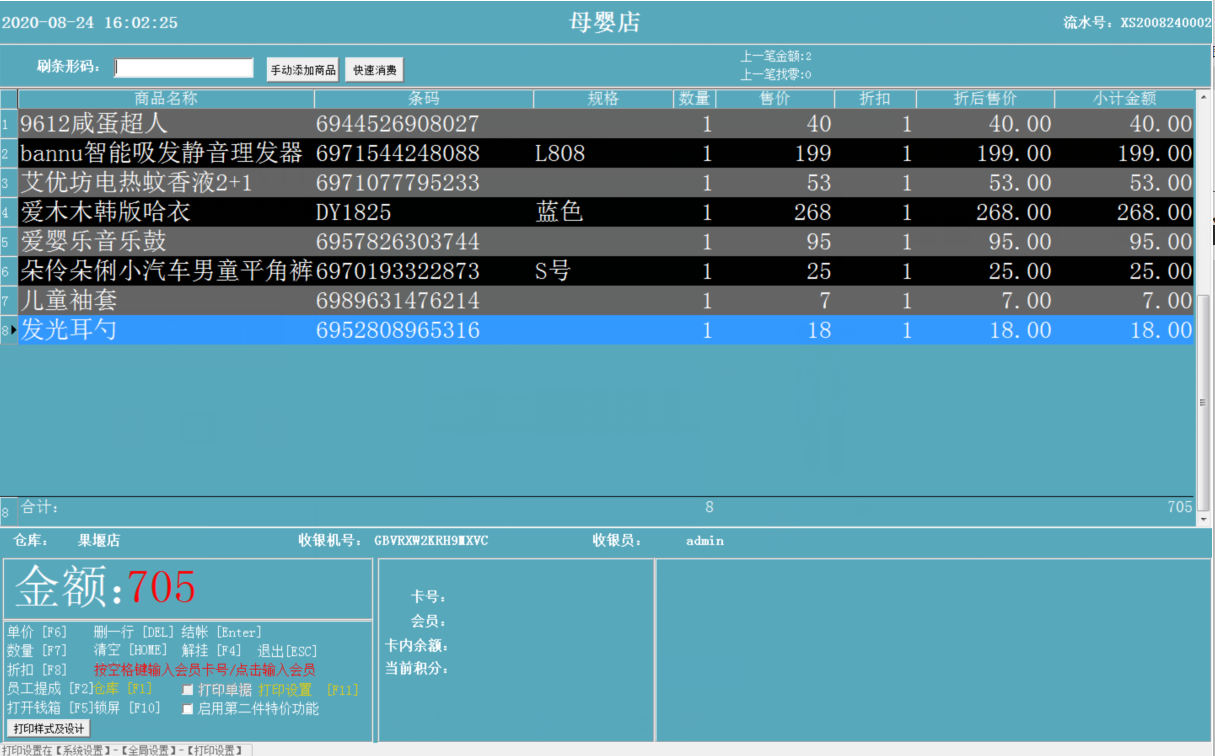
Task: Click red text to enter member card
Action: pyautogui.click(x=205, y=670)
